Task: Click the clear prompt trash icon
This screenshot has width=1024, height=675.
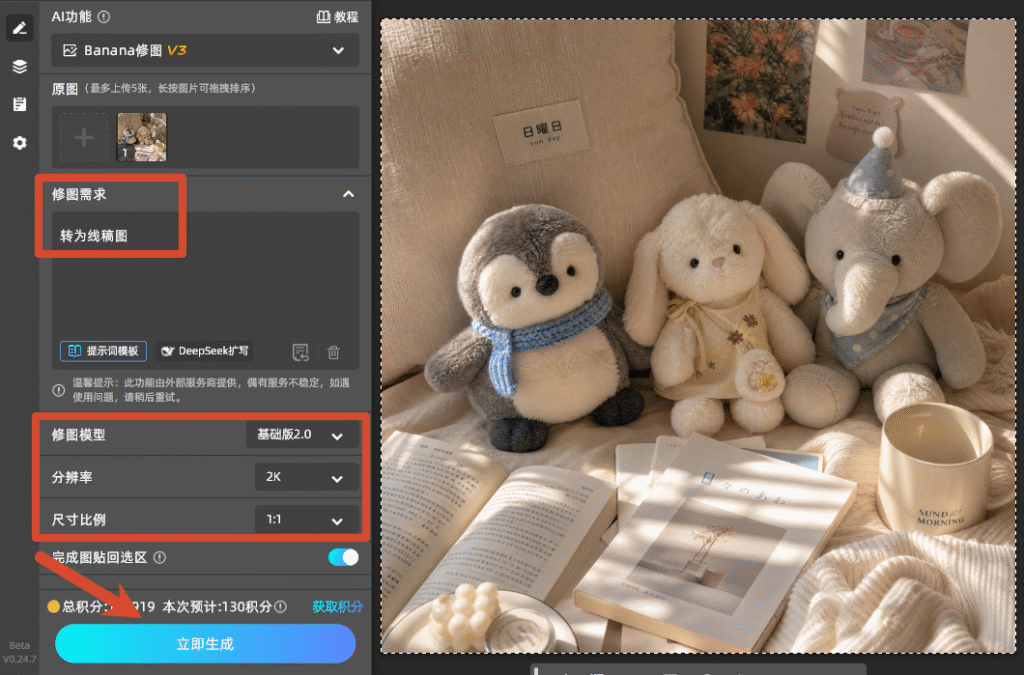Action: [334, 353]
